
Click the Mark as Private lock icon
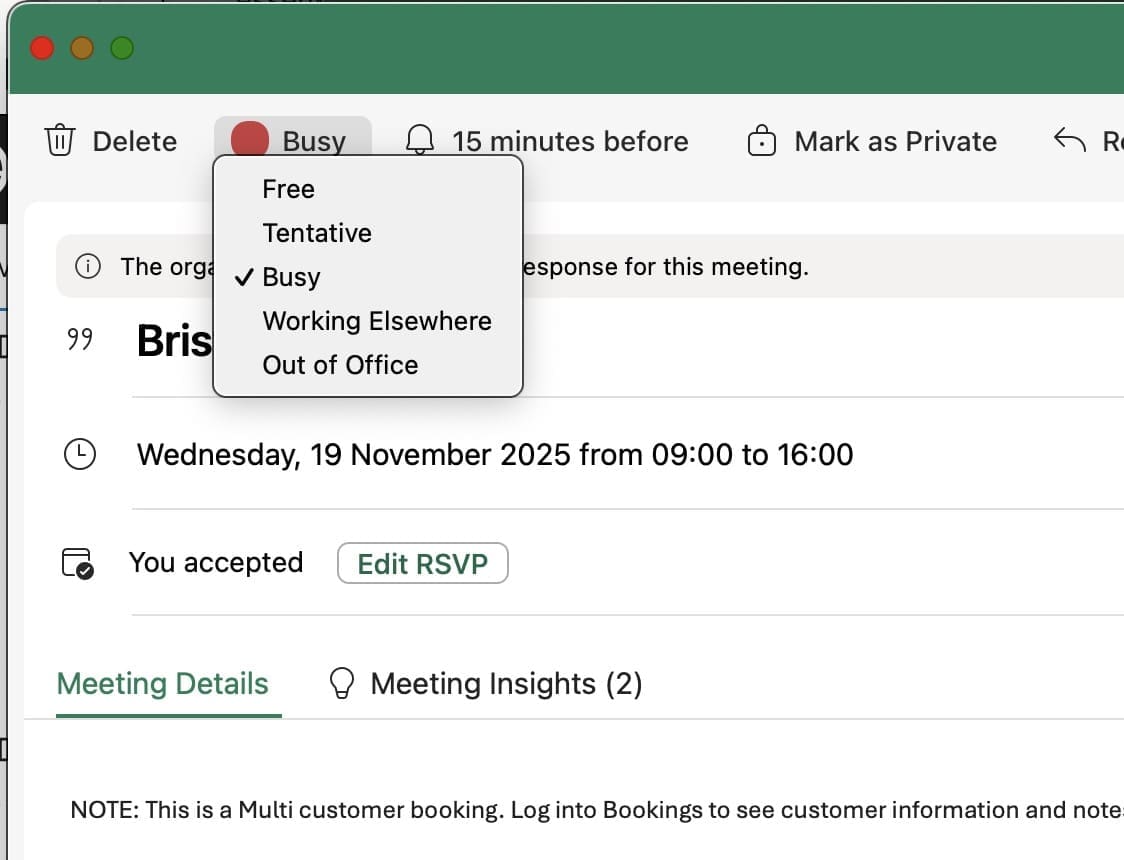pyautogui.click(x=762, y=141)
